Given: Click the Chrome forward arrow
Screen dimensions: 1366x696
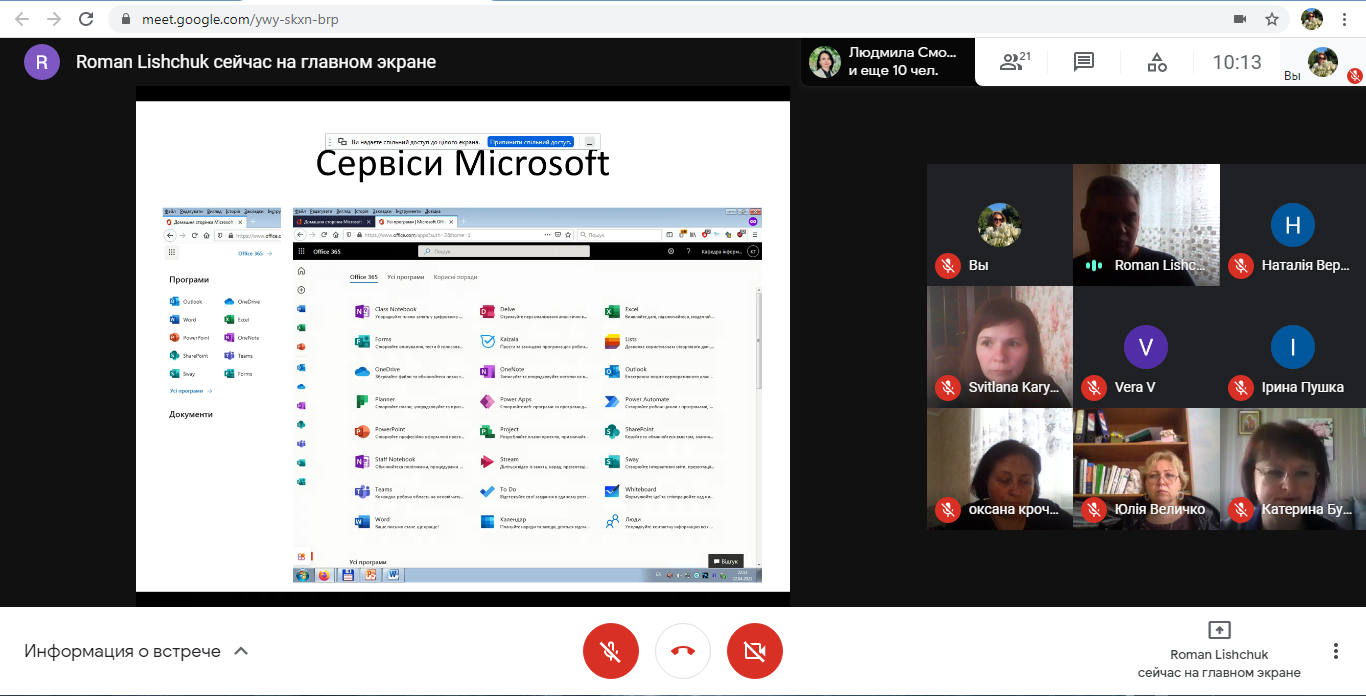Looking at the screenshot, I should click(x=54, y=19).
